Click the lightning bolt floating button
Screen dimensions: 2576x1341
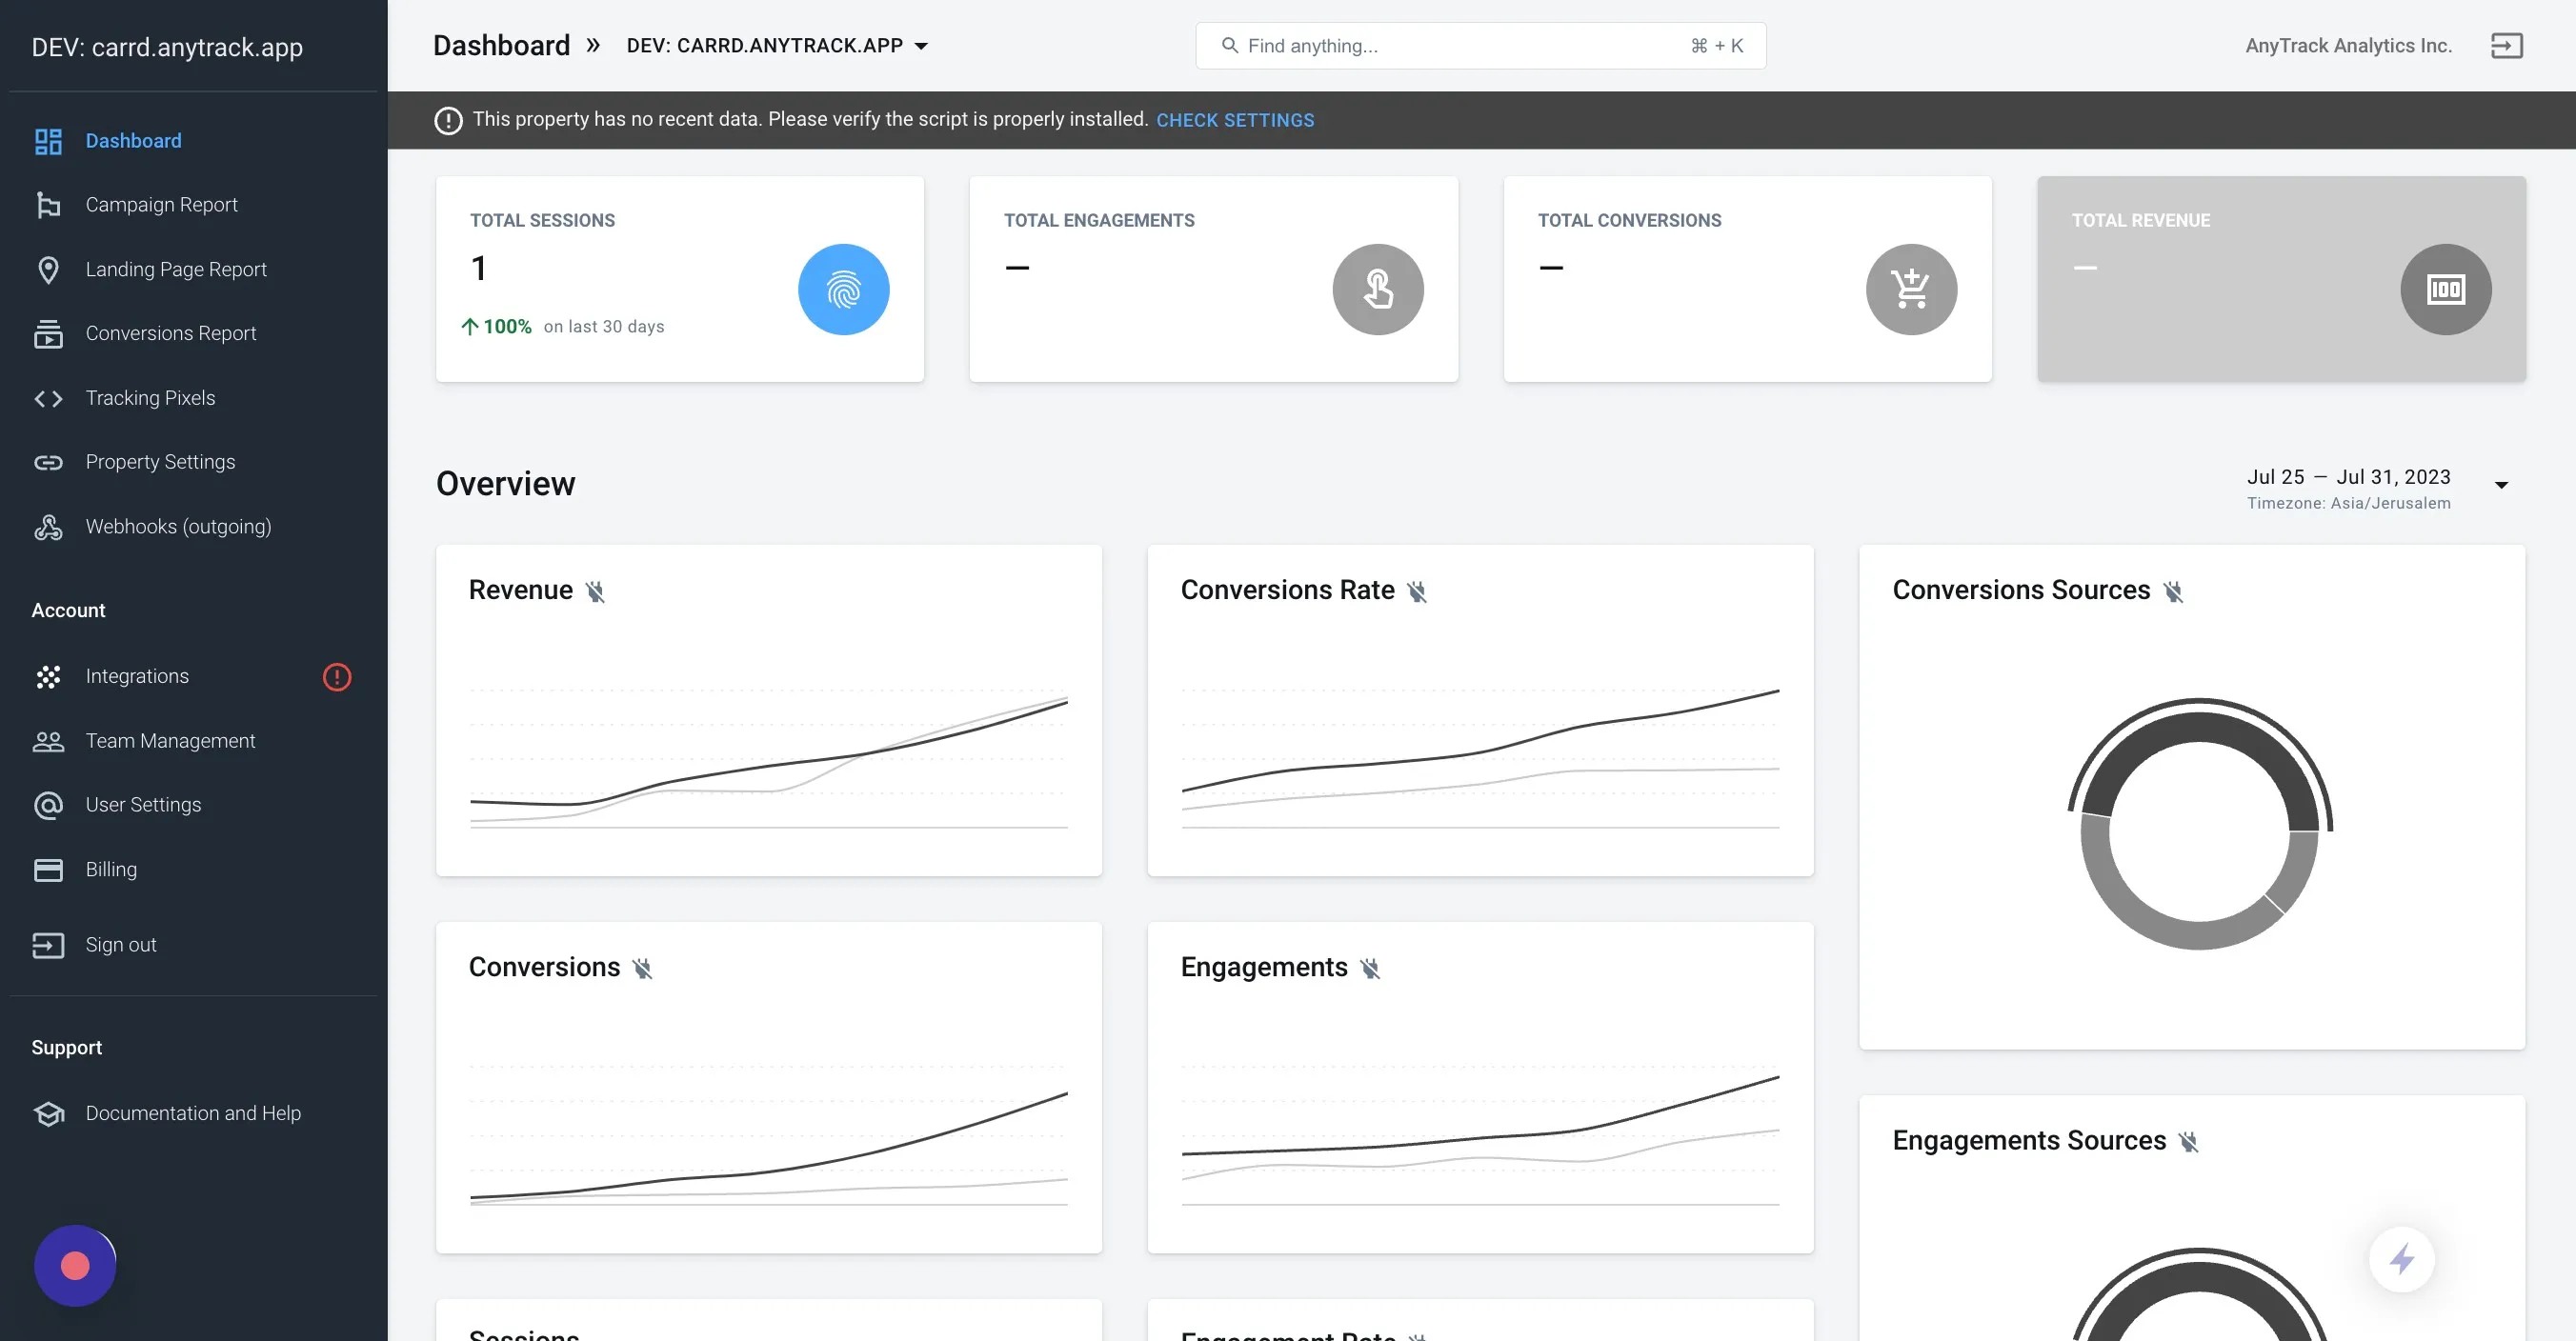click(x=2402, y=1259)
